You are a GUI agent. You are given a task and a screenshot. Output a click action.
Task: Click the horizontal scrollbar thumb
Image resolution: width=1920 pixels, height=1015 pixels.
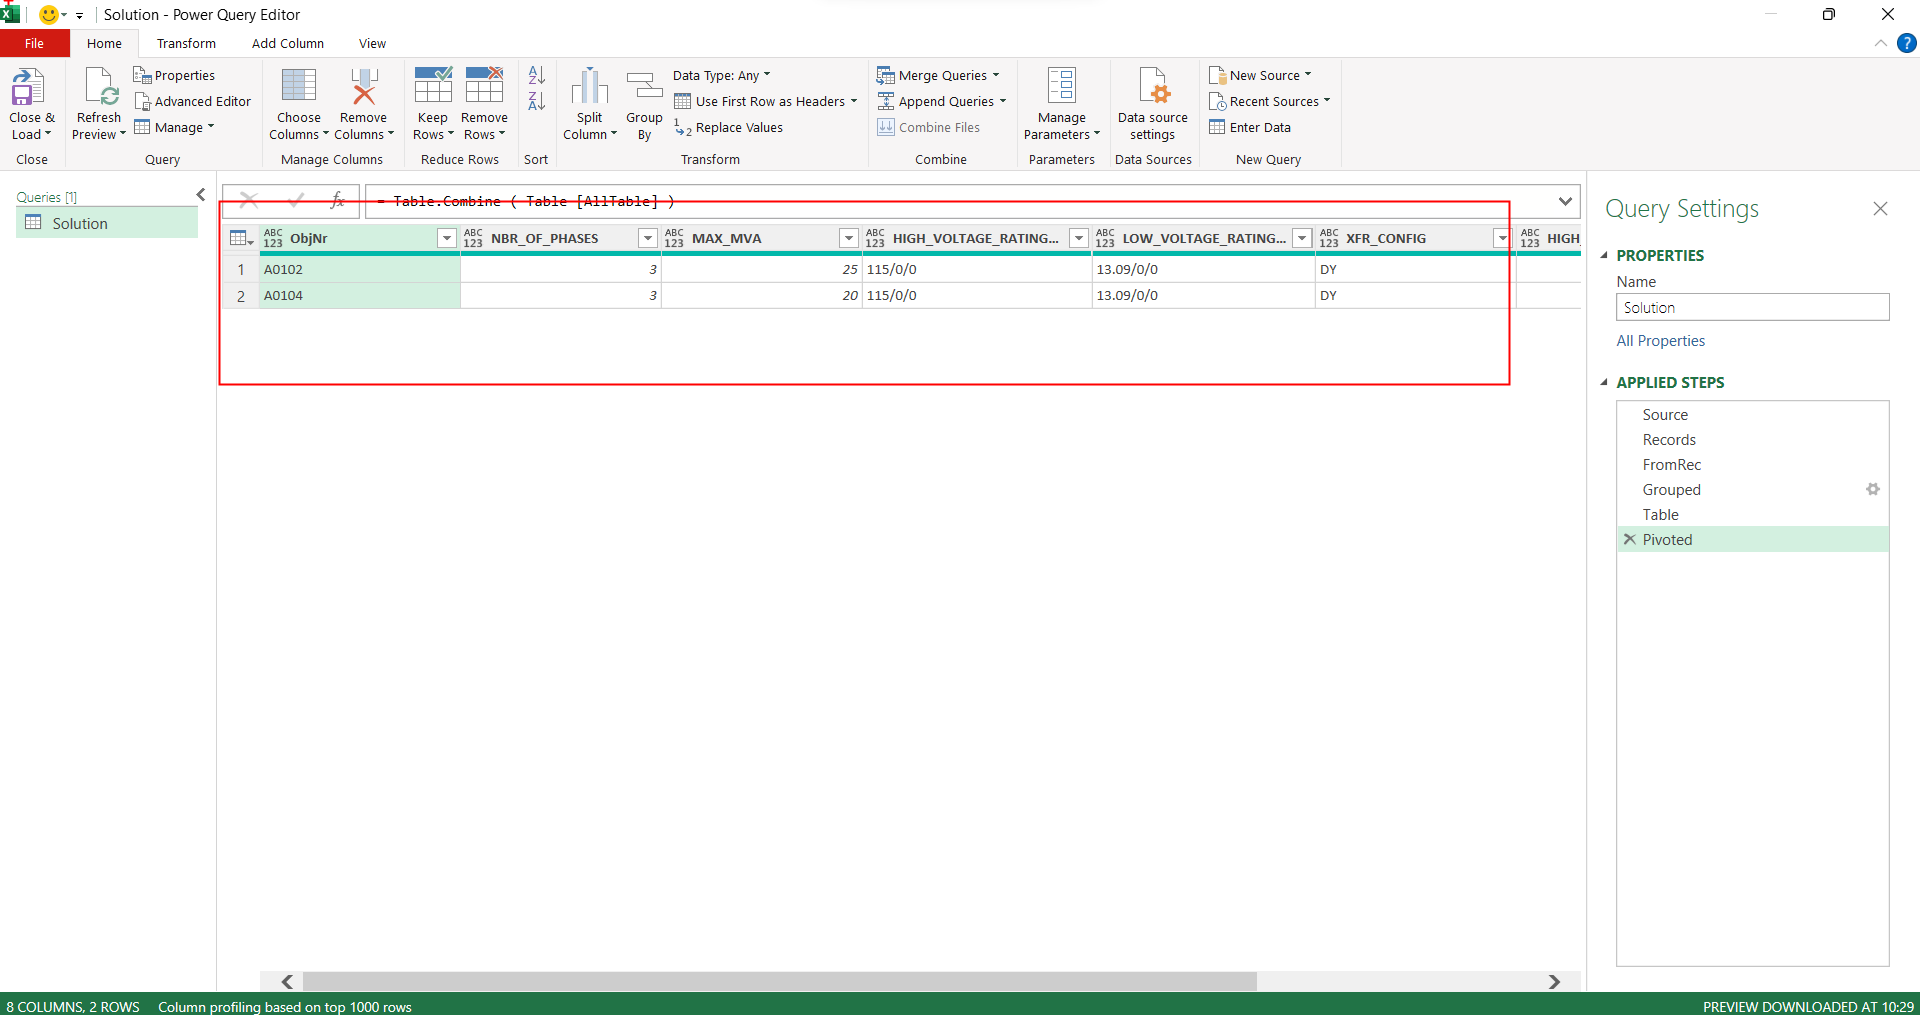(779, 981)
